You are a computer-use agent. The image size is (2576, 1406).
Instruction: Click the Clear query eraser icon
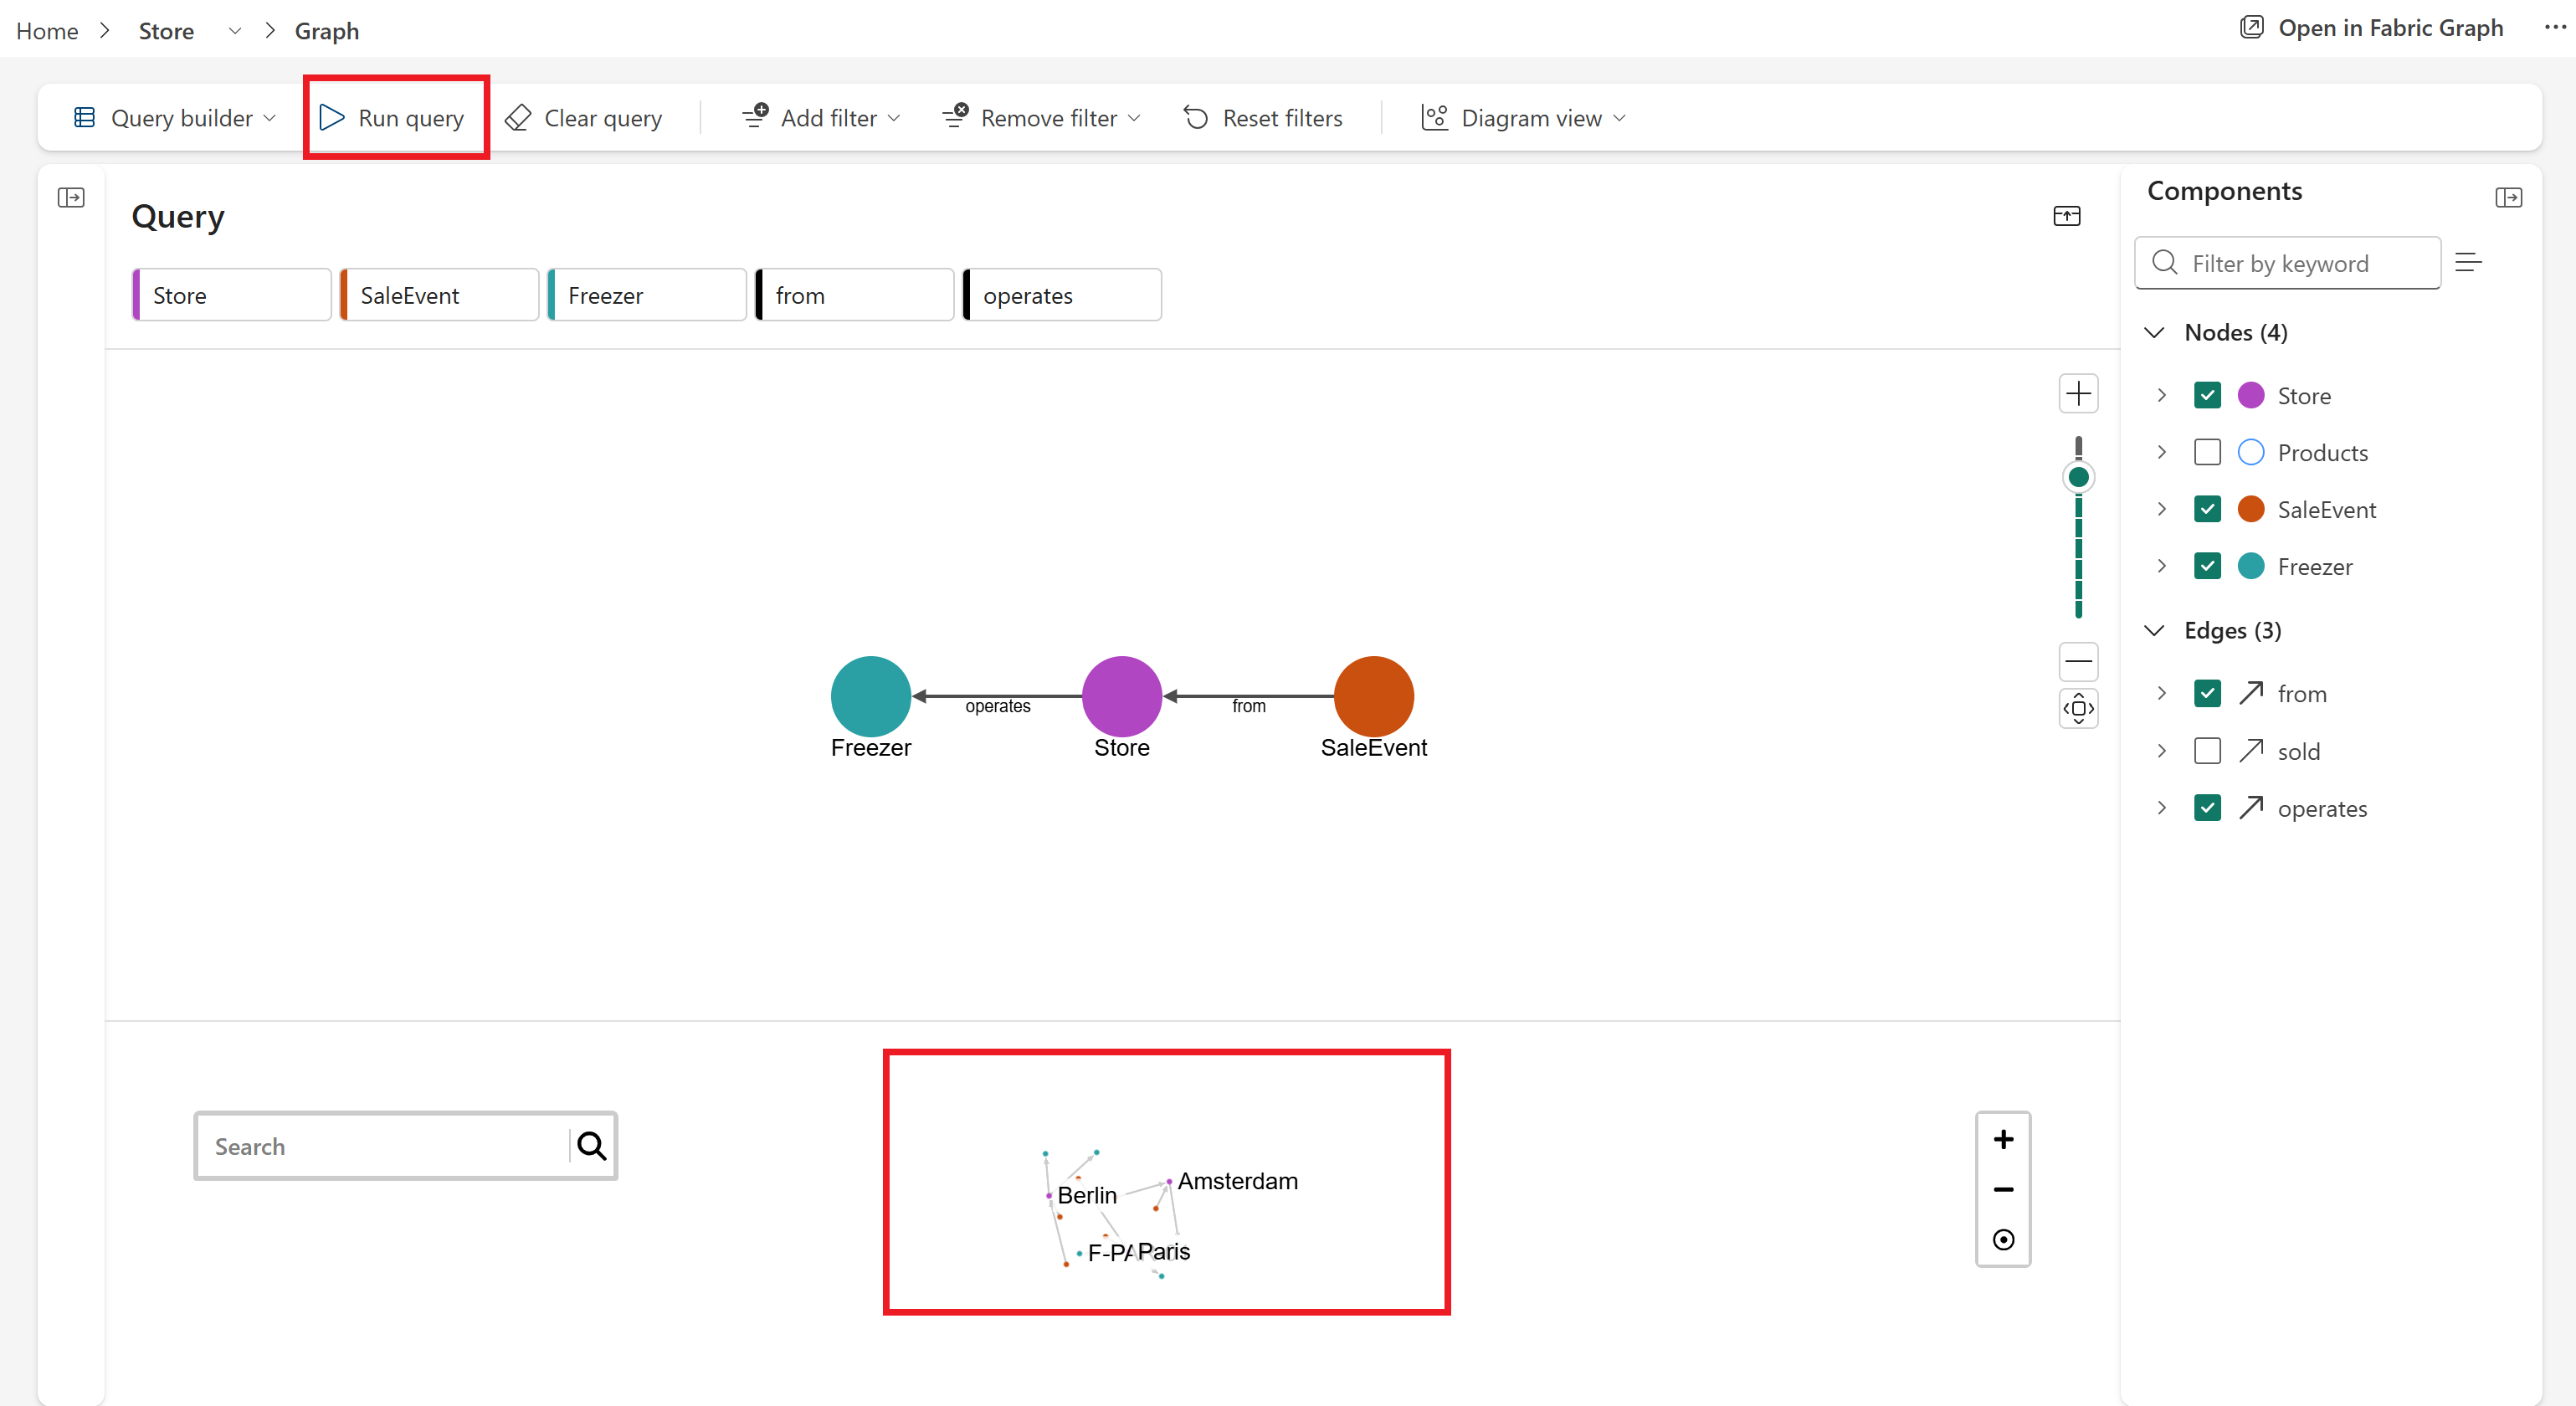(518, 118)
